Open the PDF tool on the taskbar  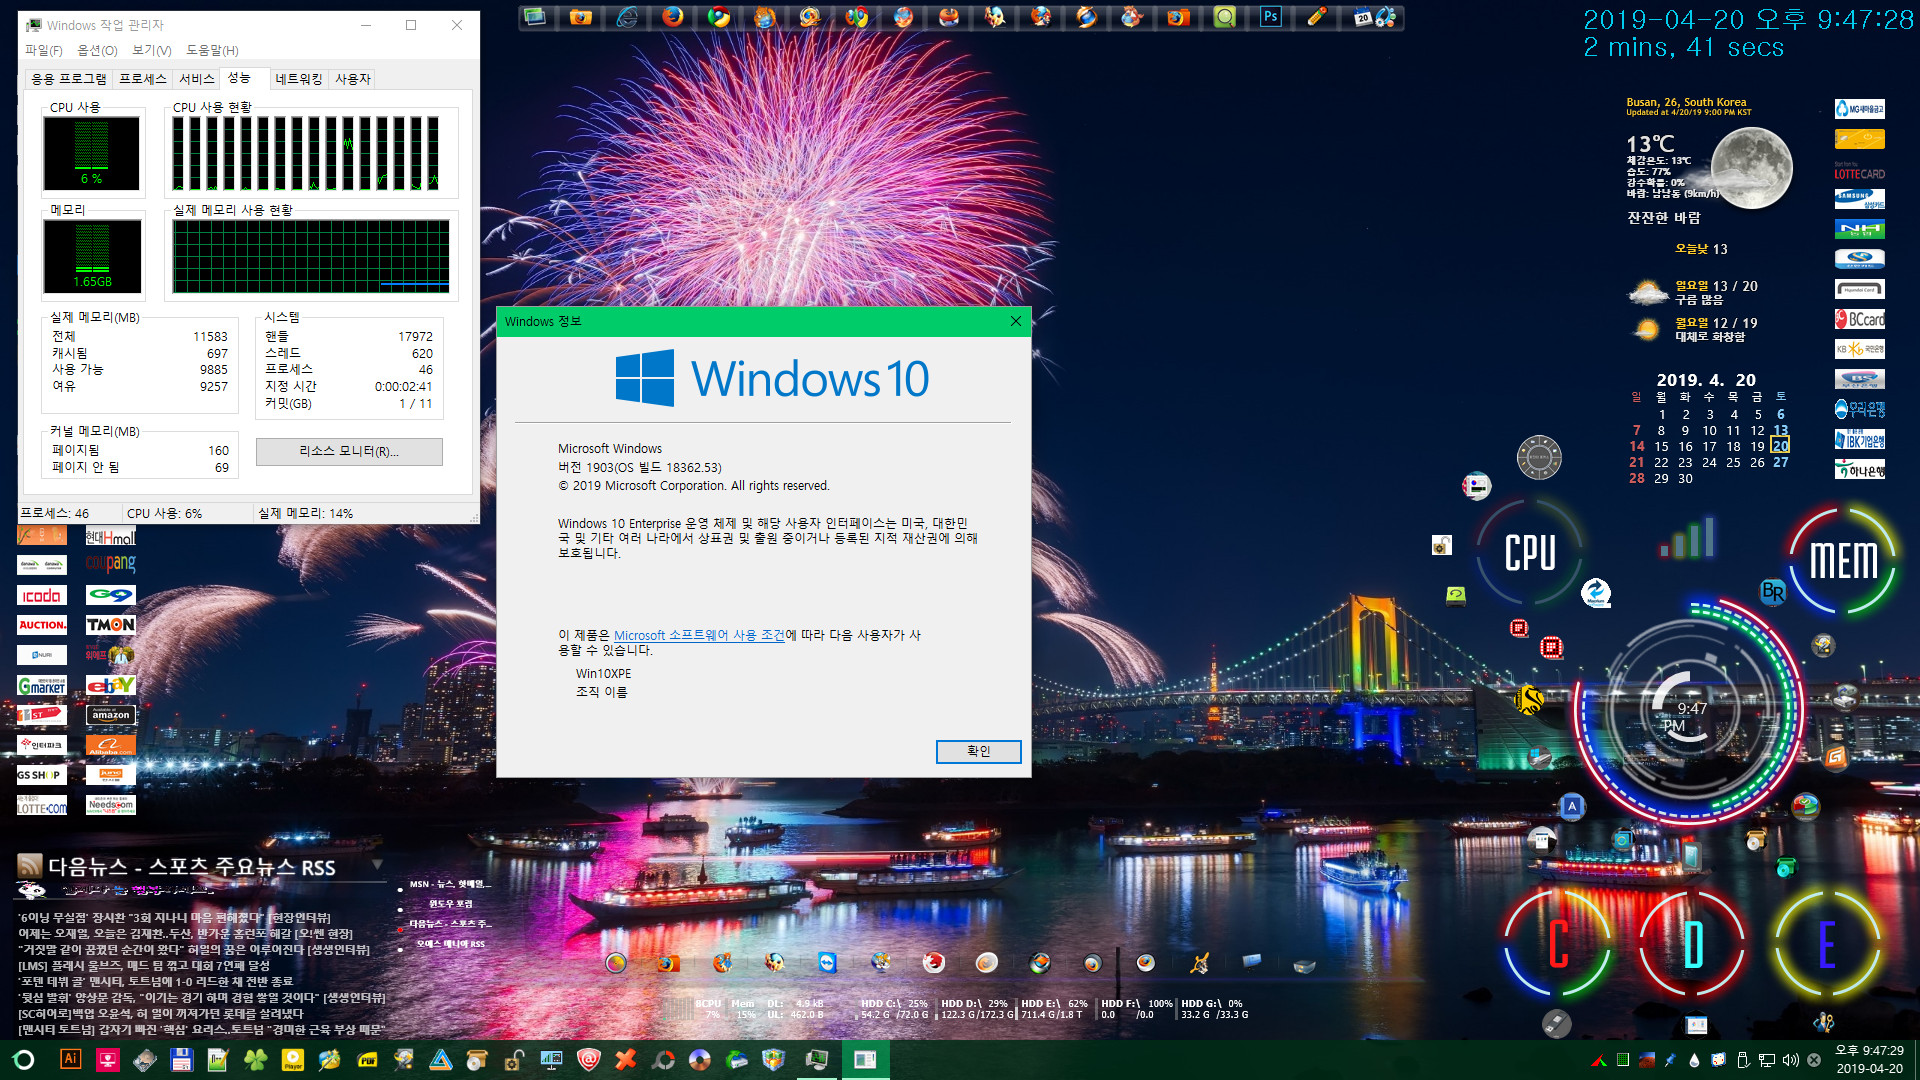tap(367, 1059)
